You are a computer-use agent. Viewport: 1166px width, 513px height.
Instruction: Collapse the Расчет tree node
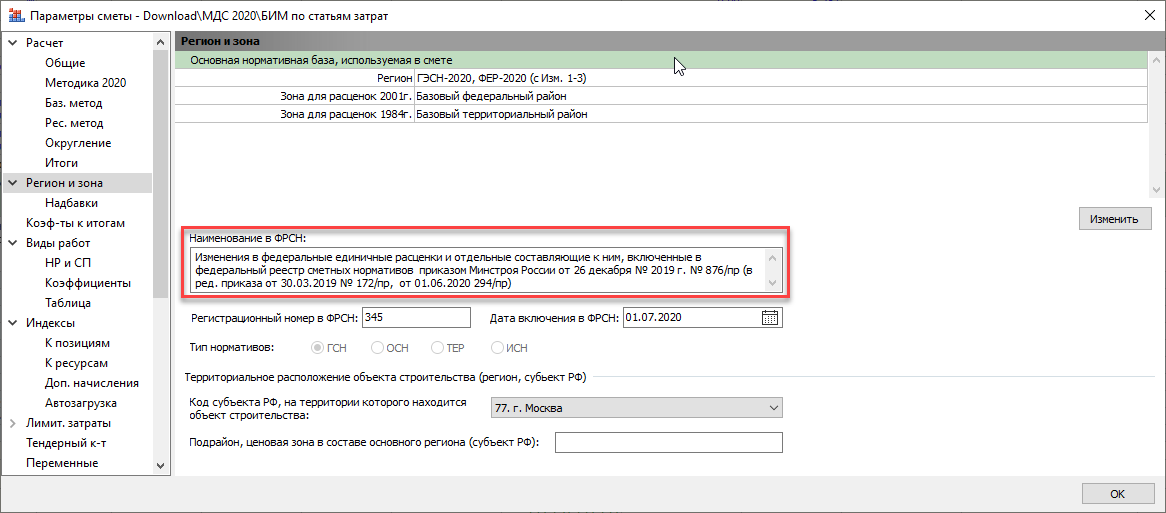click(x=13, y=43)
